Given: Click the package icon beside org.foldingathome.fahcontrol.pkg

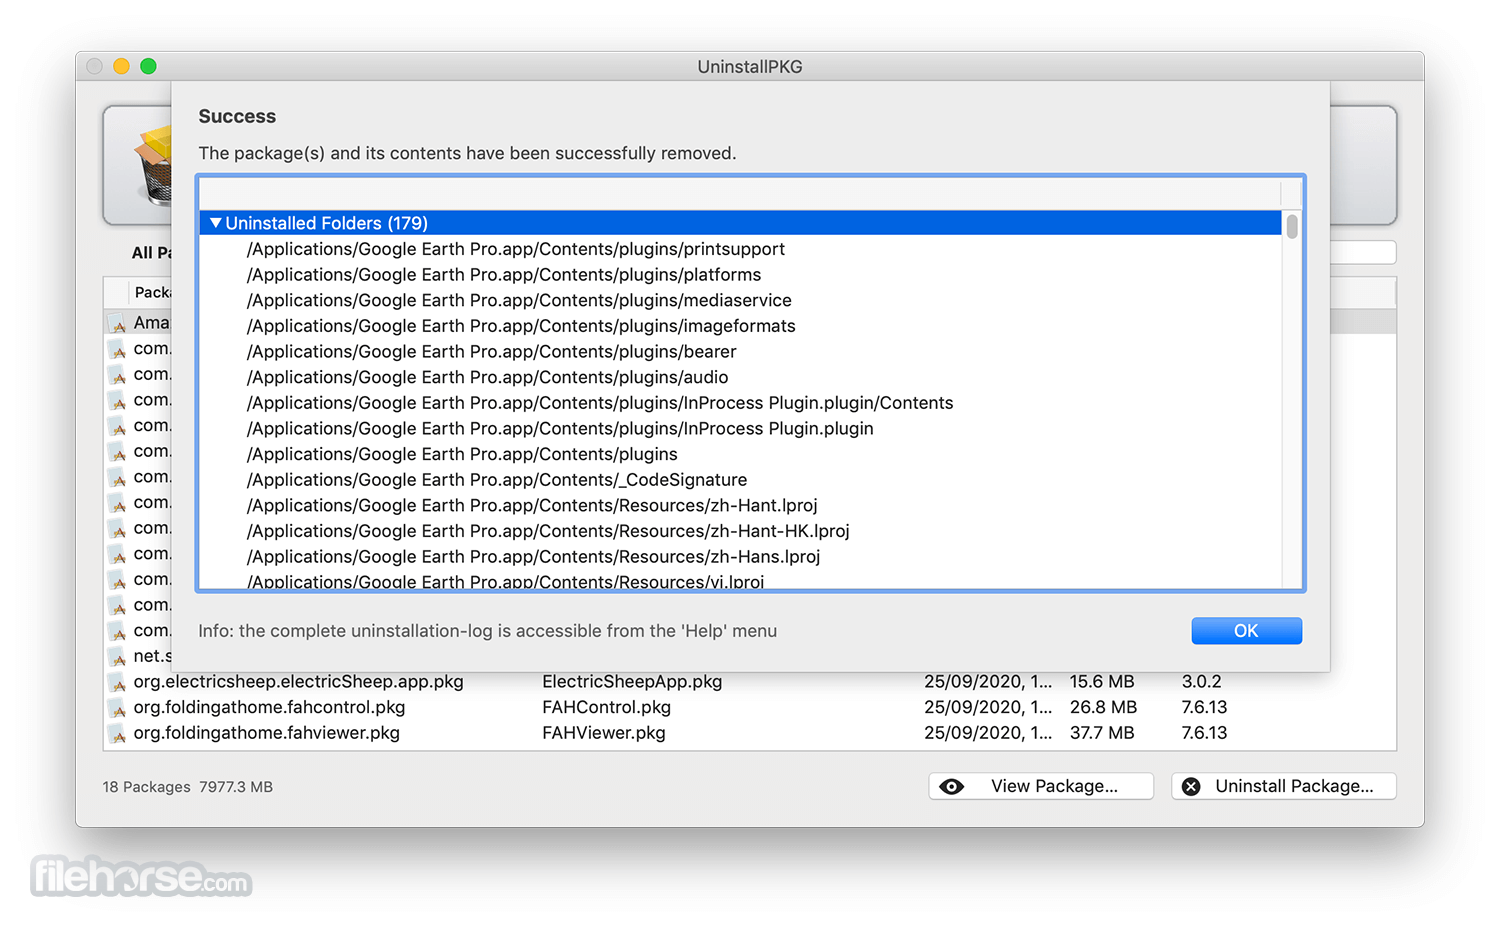Looking at the screenshot, I should pos(118,709).
